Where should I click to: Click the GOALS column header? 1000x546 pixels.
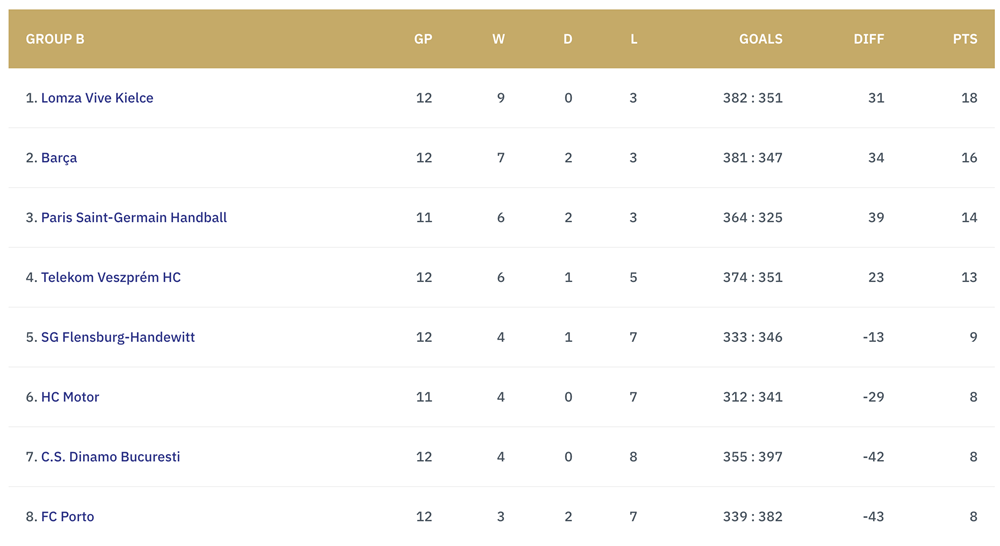coord(761,39)
